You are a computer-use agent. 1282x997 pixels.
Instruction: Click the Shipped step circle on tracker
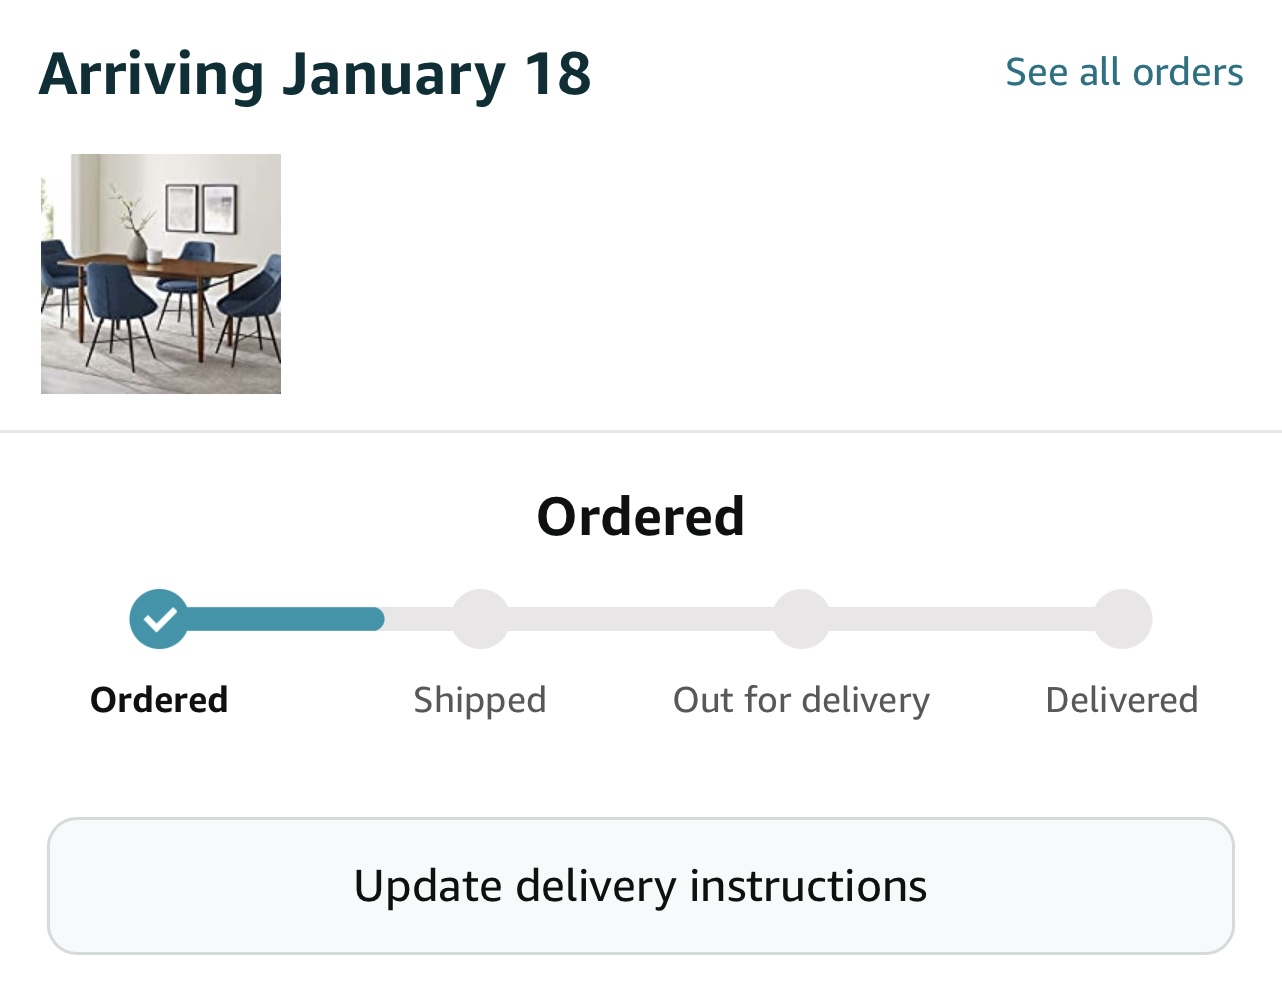pos(480,619)
